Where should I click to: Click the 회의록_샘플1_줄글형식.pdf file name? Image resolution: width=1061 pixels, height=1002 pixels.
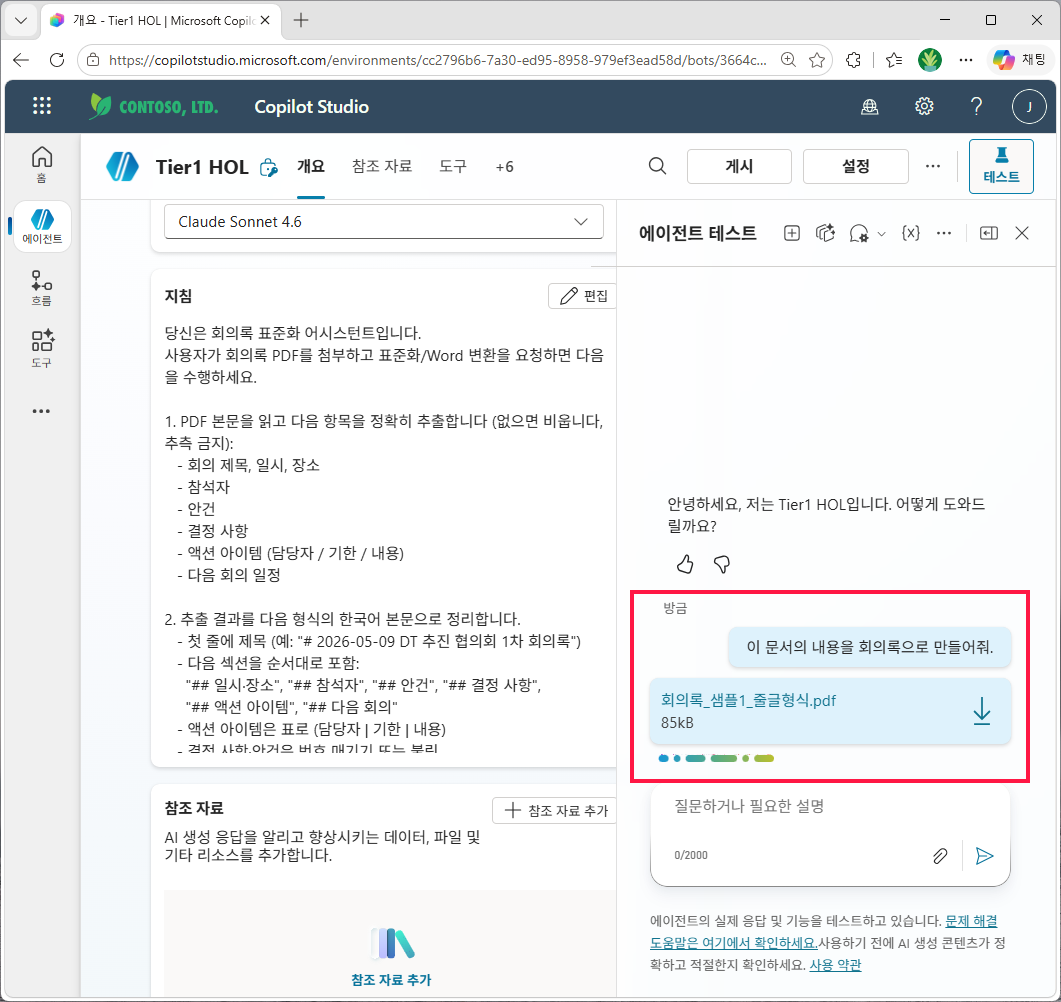(748, 700)
